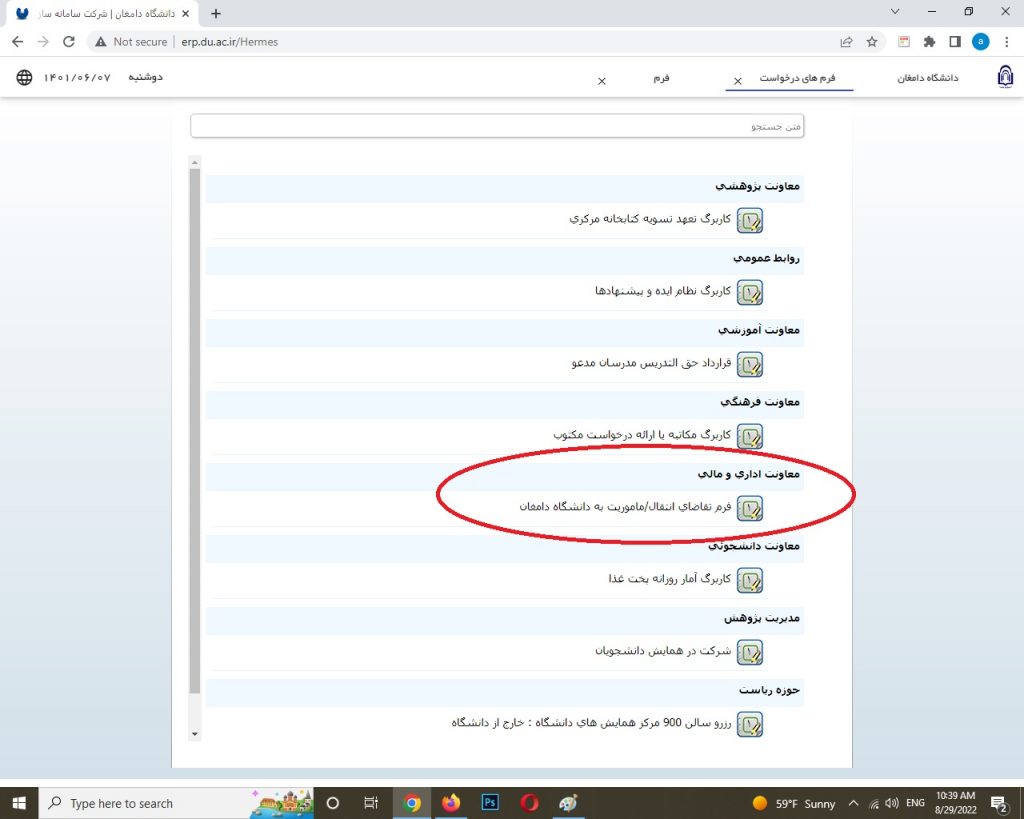Click the scrollbar down arrow of the list

pos(195,734)
